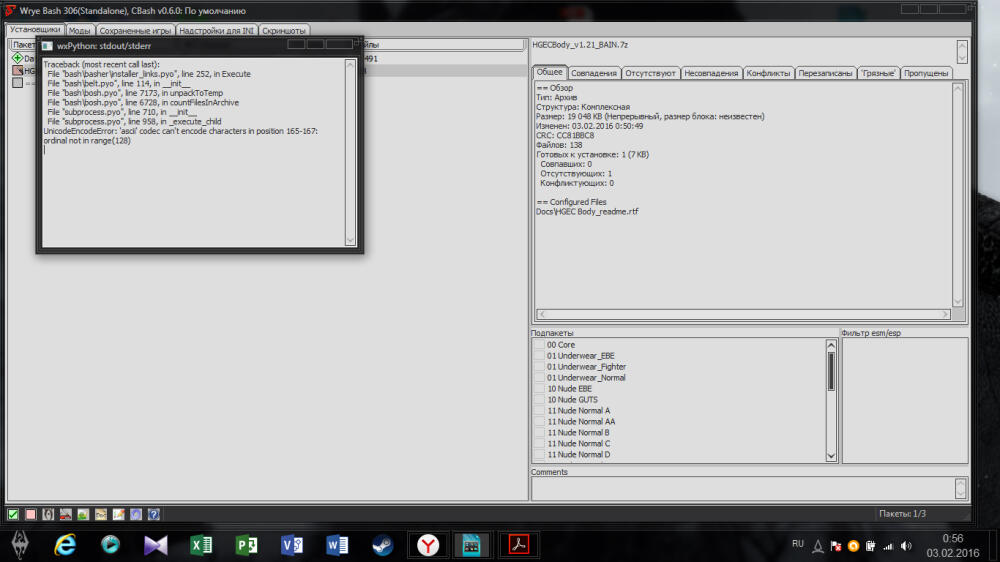Click the package name field HGECBody_v1.21_BAIN.7z
Screen dimensions: 1000x562
[x=743, y=52]
